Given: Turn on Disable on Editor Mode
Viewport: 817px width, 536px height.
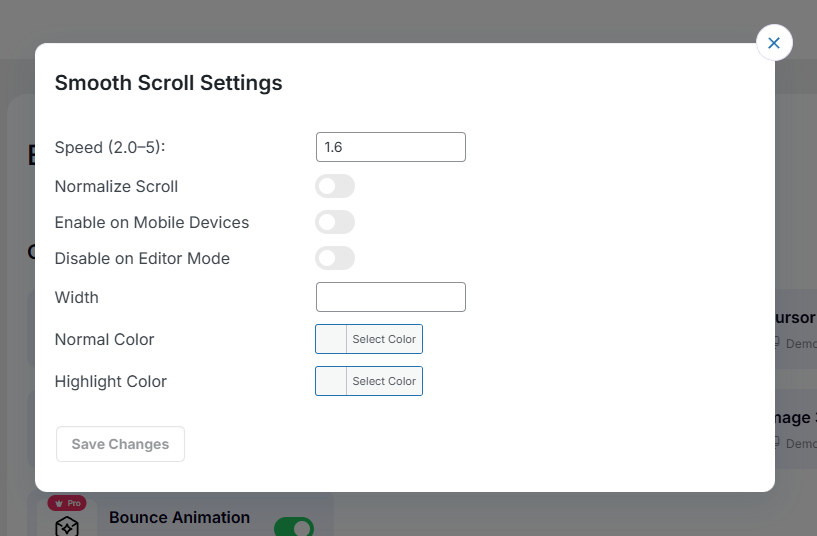Looking at the screenshot, I should 335,258.
